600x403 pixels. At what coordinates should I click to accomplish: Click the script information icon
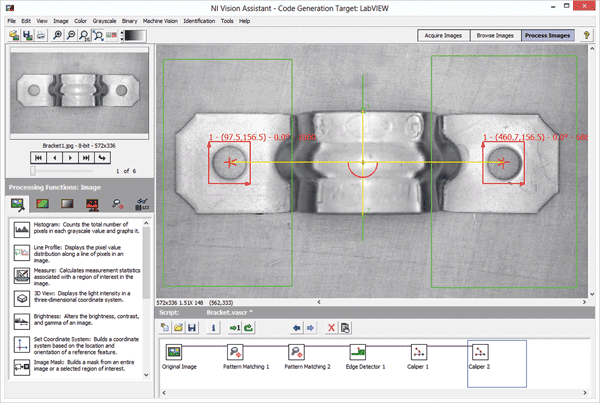click(214, 328)
